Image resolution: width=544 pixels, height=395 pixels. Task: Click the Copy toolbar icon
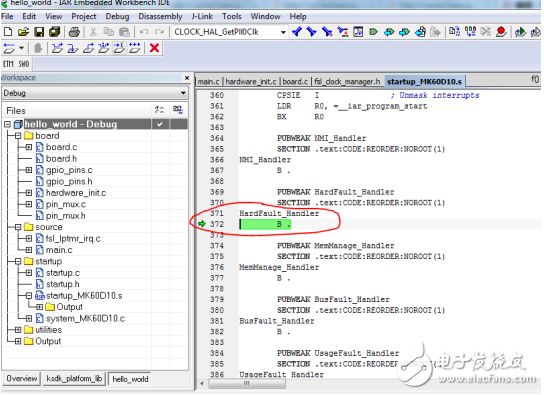tap(109, 32)
